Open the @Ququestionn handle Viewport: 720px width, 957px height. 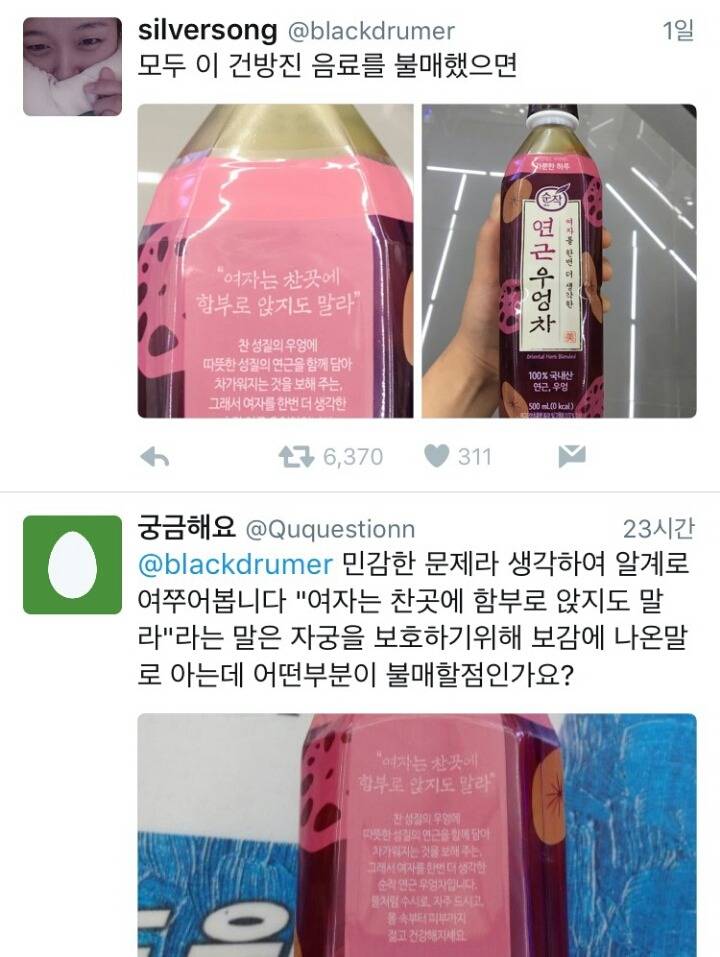330,530
